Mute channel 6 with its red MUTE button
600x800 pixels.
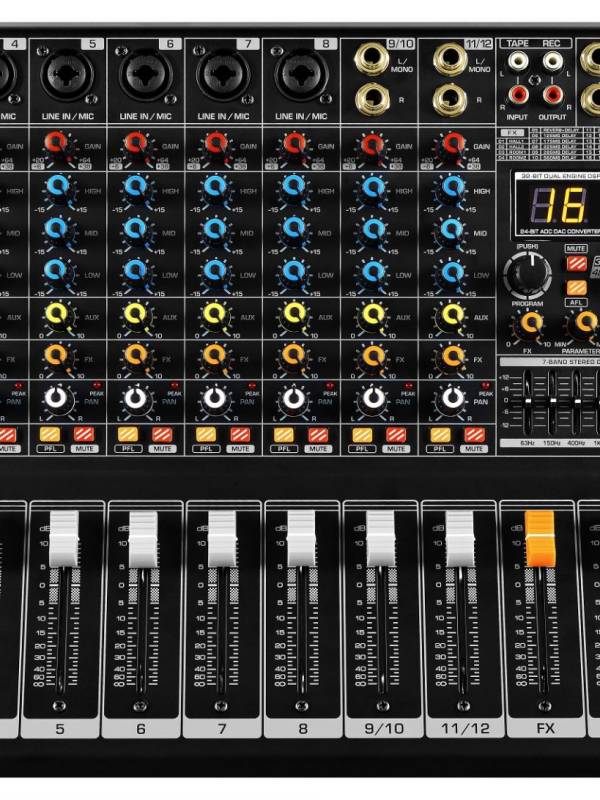click(161, 435)
